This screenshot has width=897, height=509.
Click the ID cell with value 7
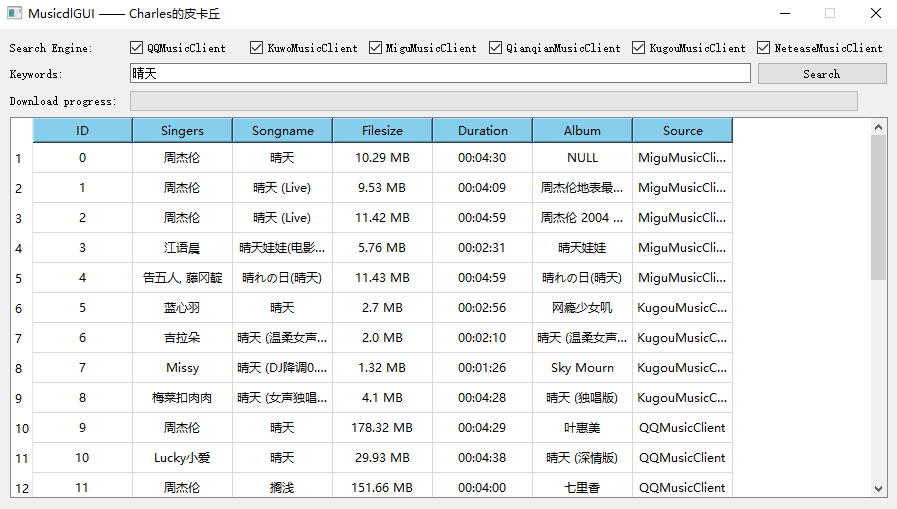82,368
